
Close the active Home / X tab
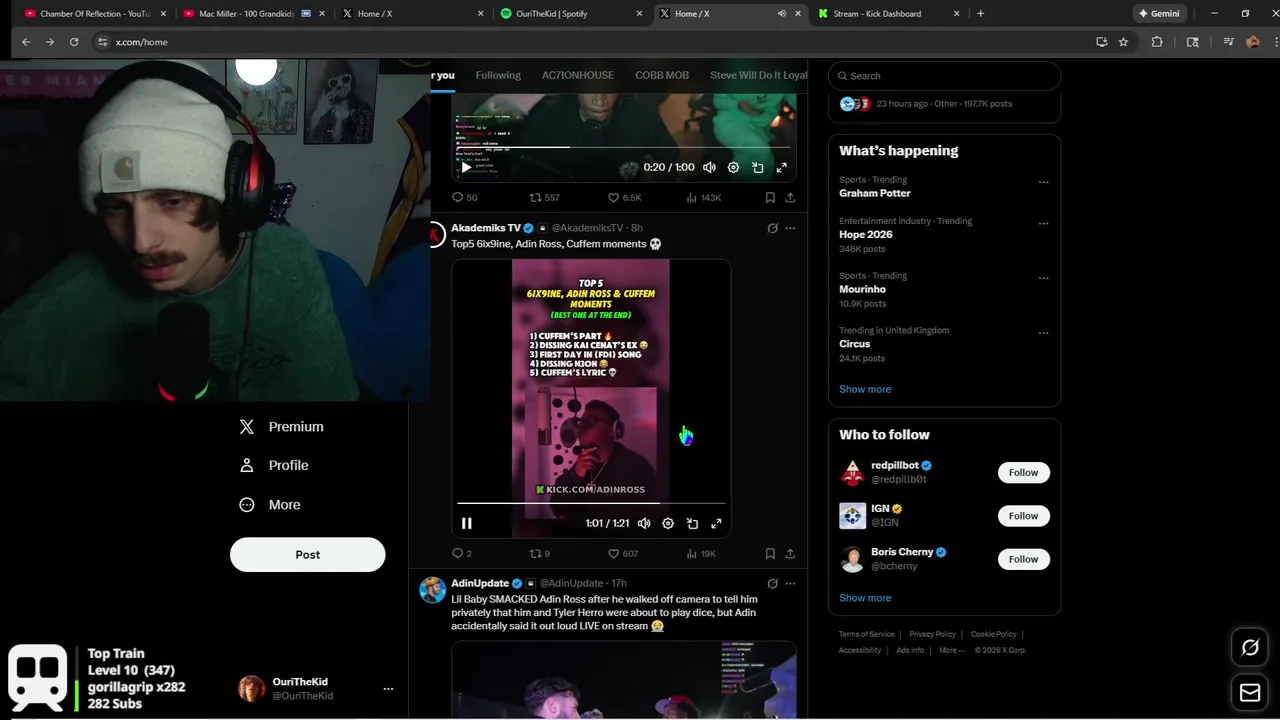click(x=798, y=14)
